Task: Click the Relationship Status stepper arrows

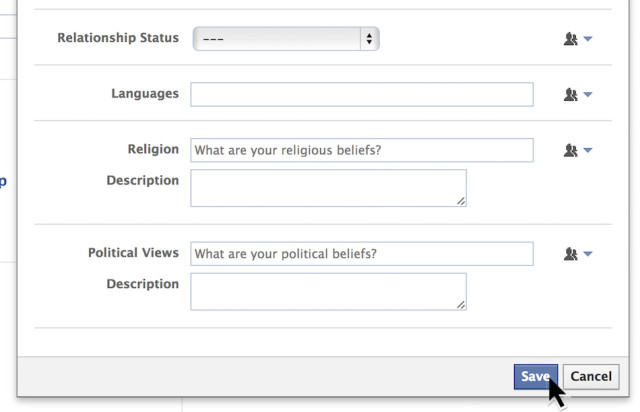Action: (369, 39)
